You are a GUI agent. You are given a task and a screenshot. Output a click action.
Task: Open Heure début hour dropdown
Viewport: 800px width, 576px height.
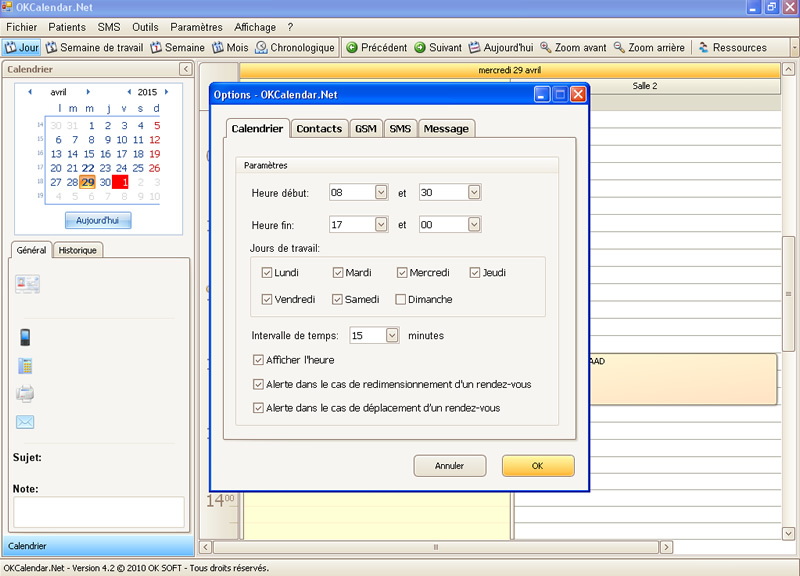pyautogui.click(x=381, y=192)
